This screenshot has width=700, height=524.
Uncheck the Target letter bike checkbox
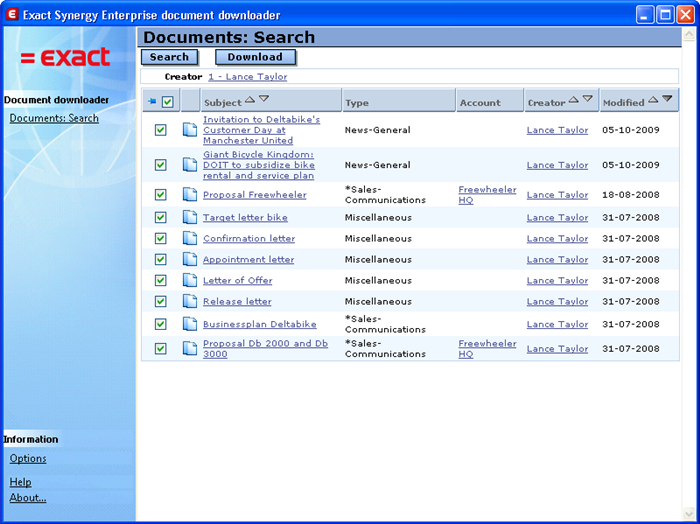tap(161, 217)
